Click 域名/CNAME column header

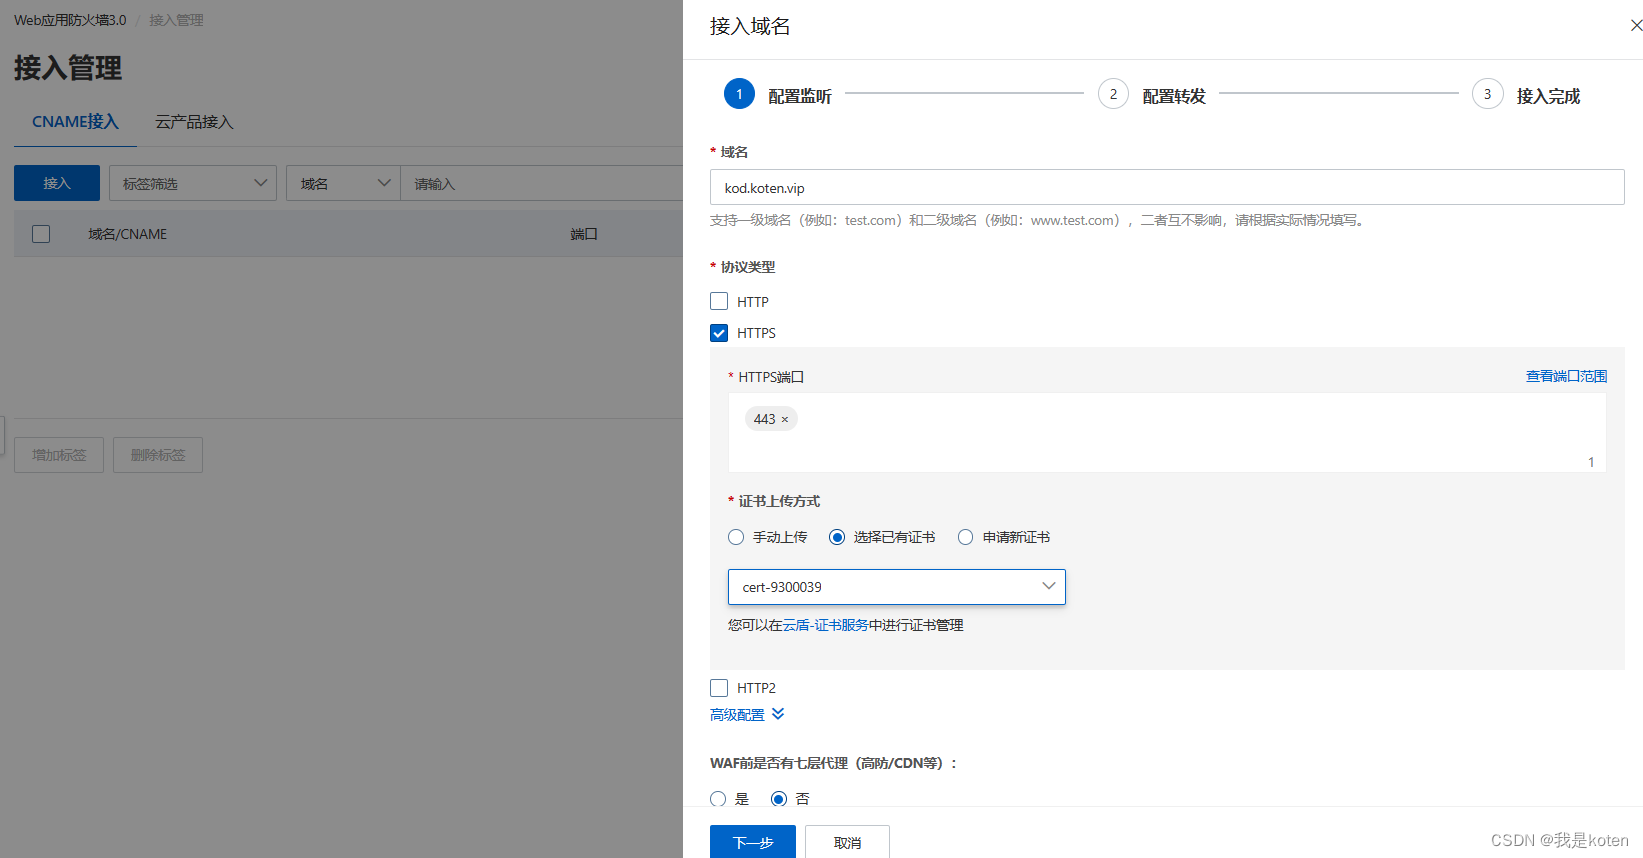(127, 234)
